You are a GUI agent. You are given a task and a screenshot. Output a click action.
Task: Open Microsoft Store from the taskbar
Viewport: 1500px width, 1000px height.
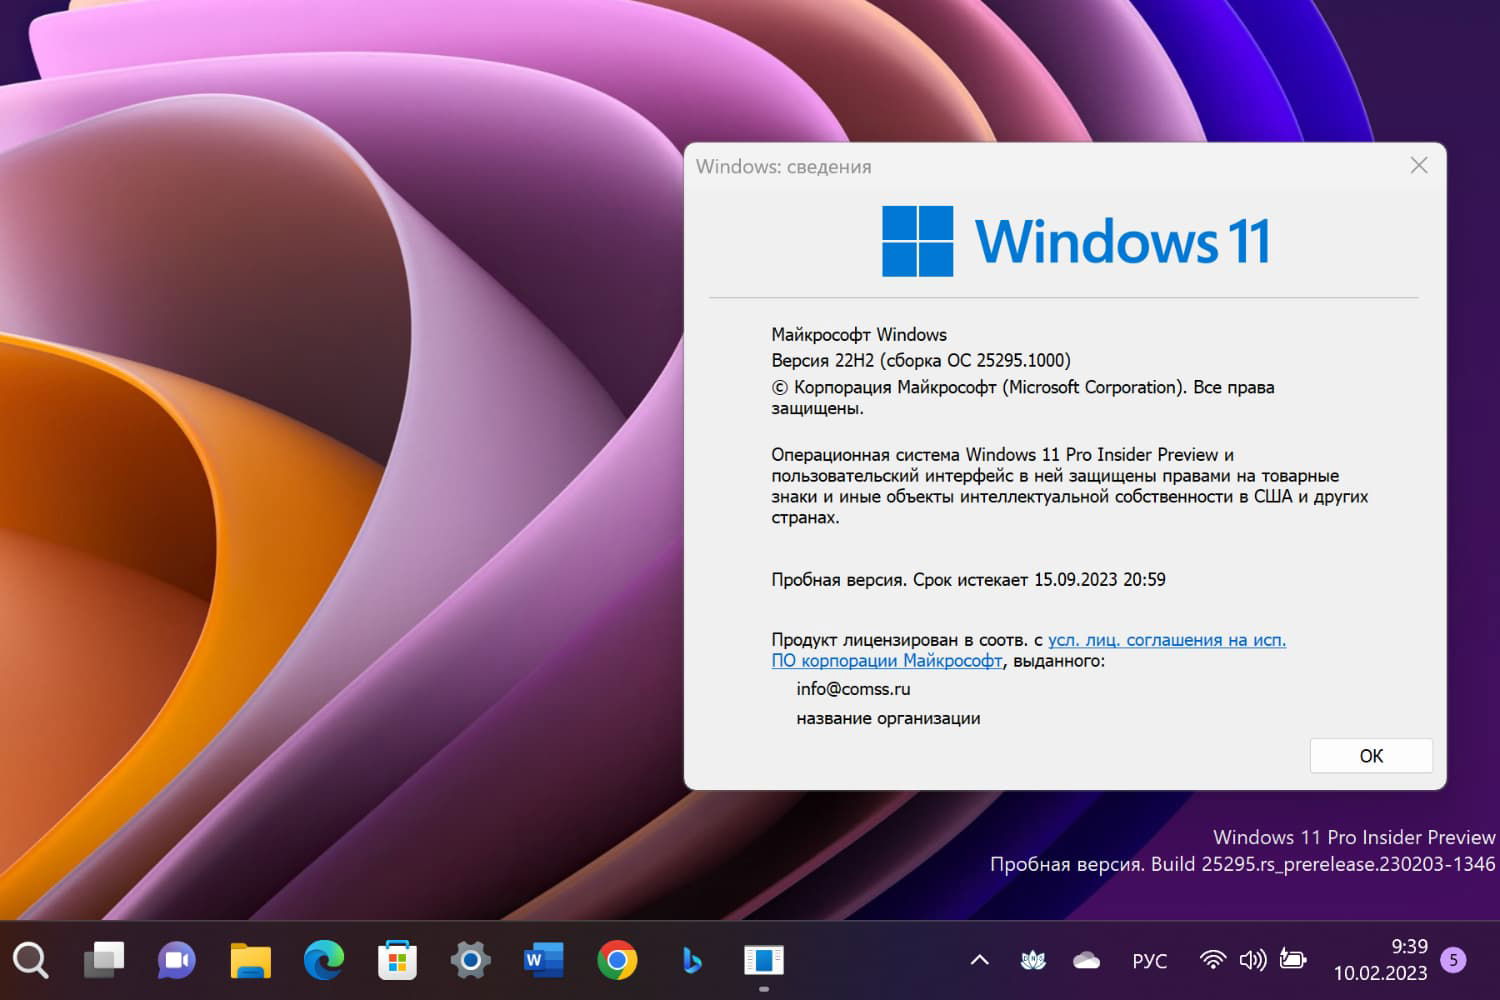(397, 960)
